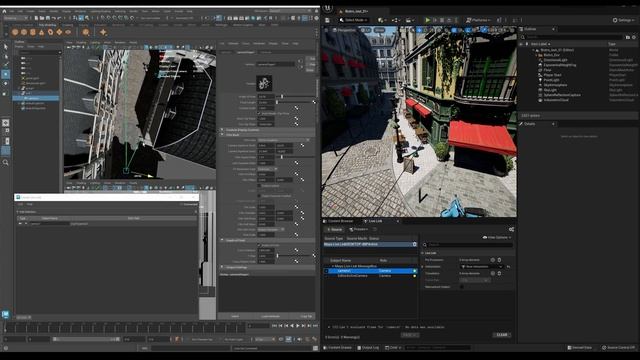Open the Show menu in Unreal viewport
This screenshot has width=640, height=360.
pyautogui.click(x=380, y=30)
